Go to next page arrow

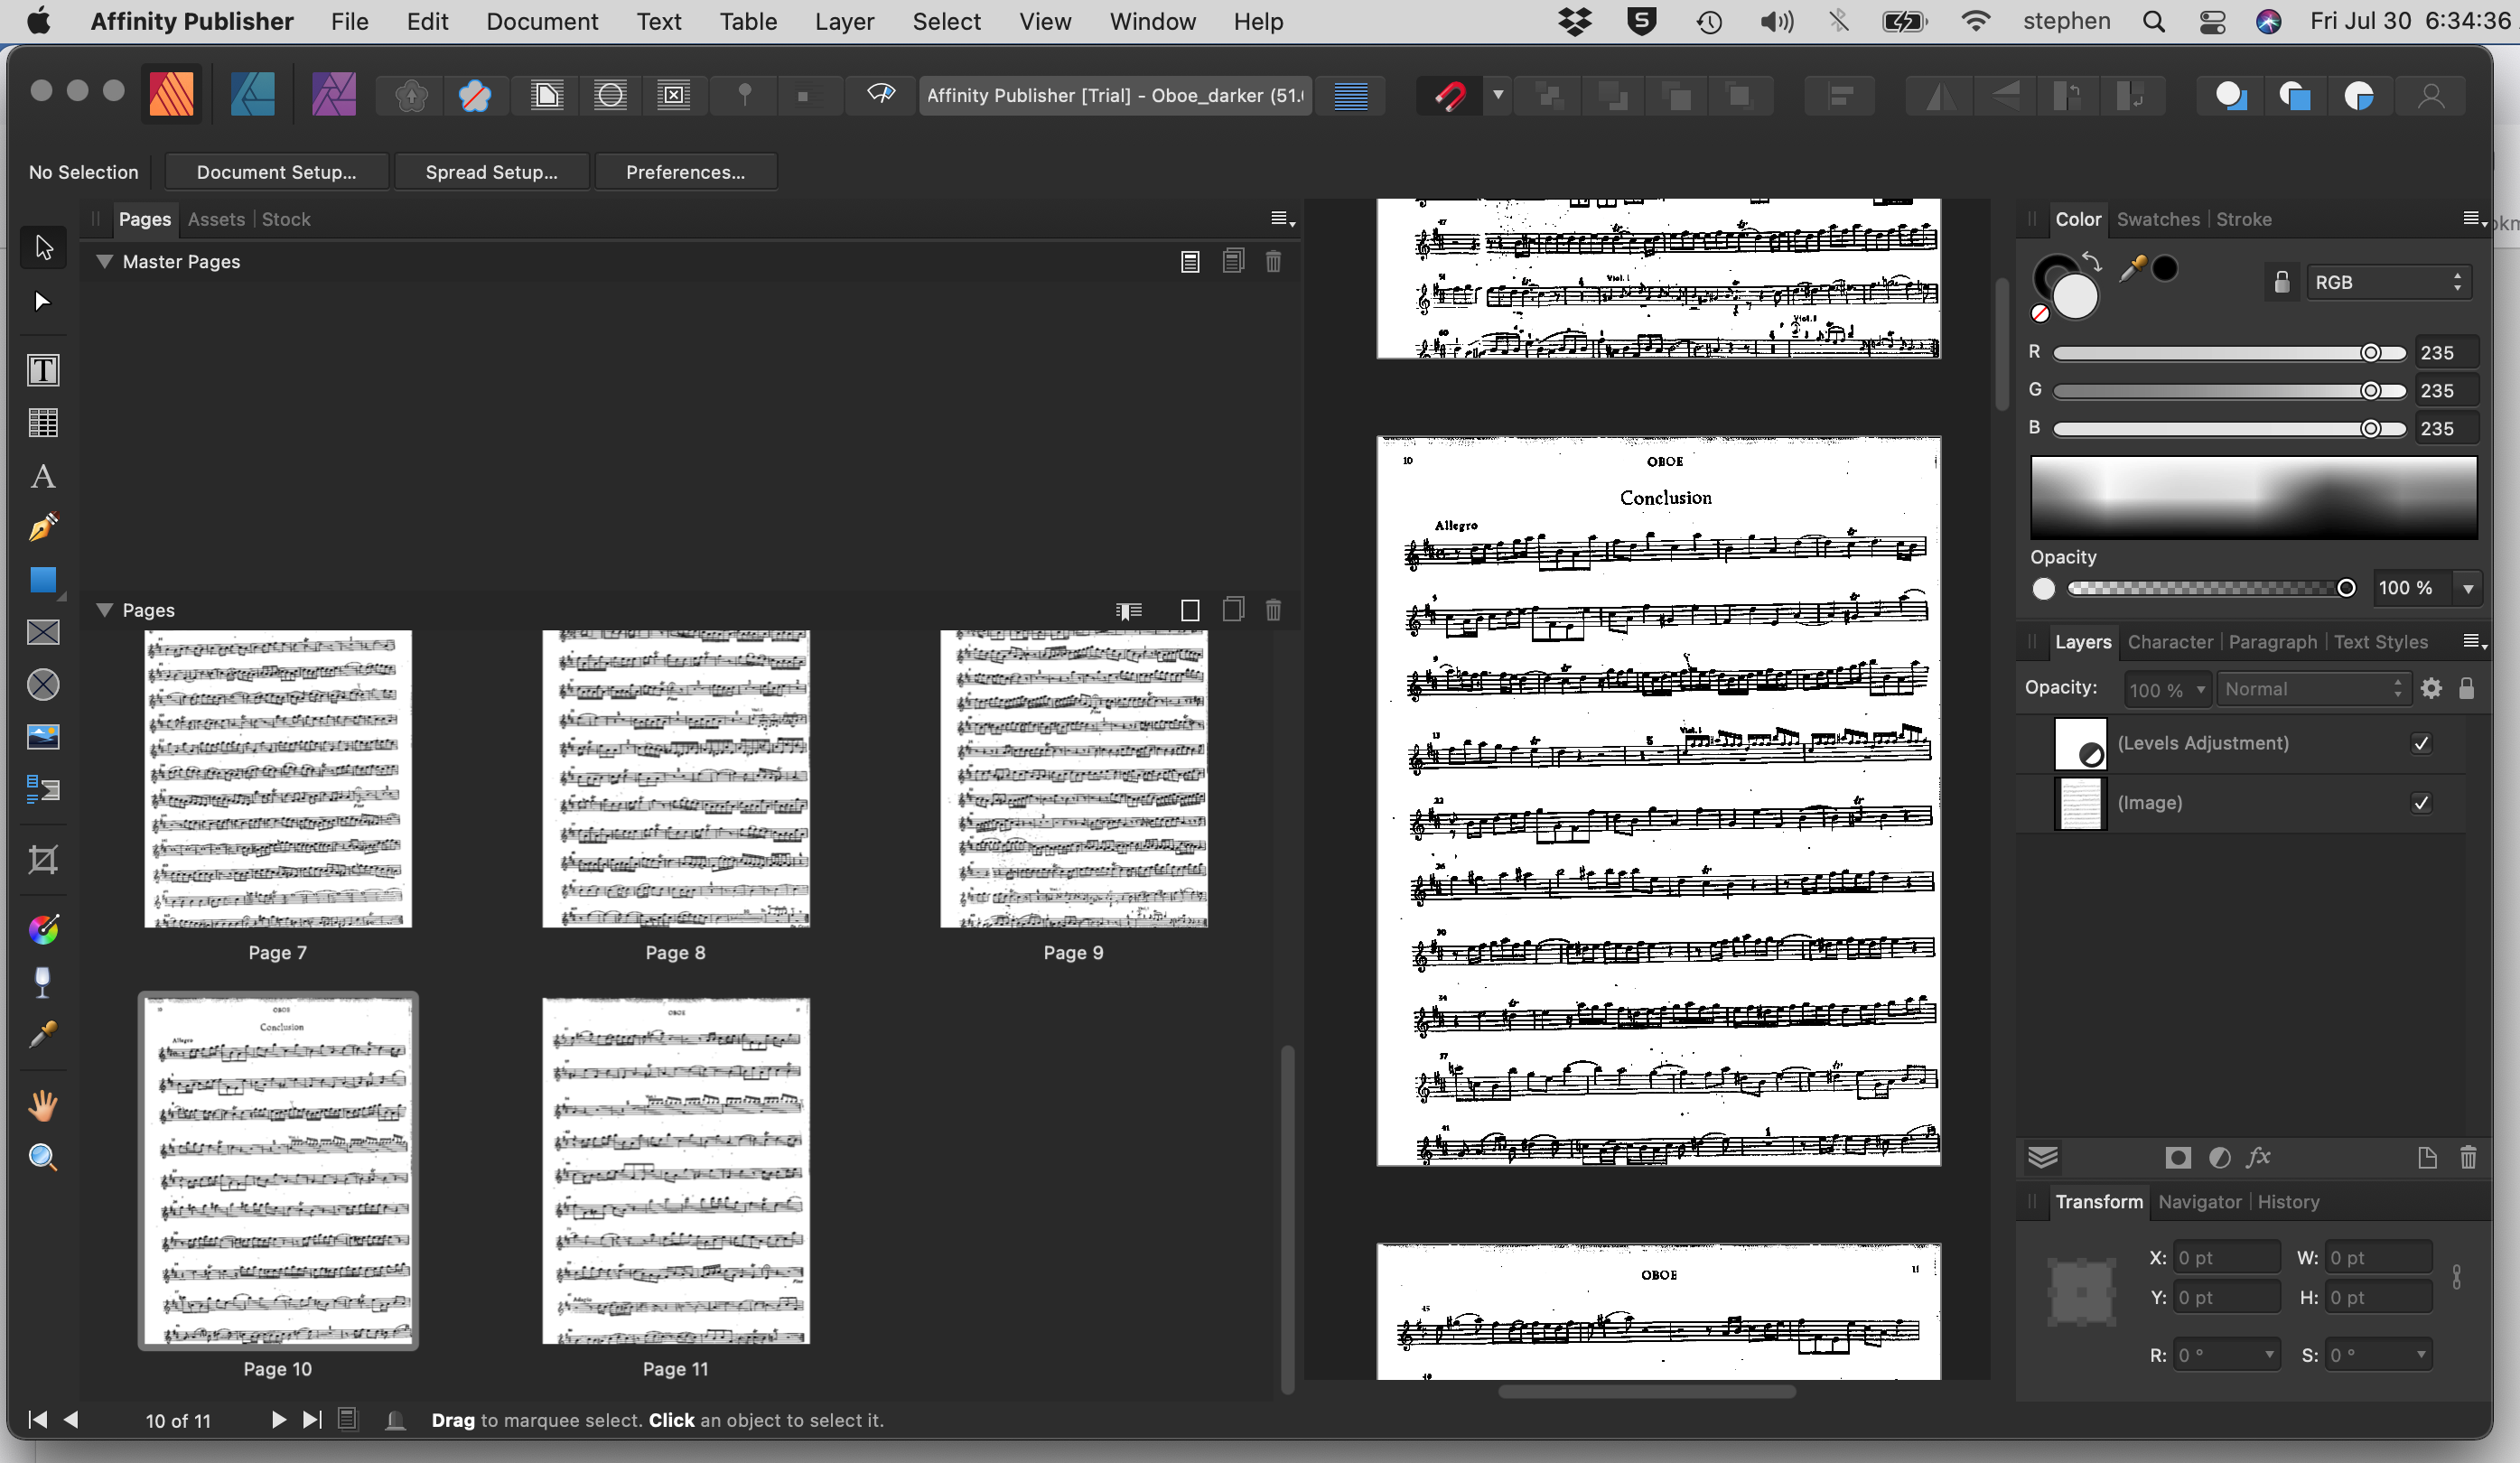[278, 1419]
